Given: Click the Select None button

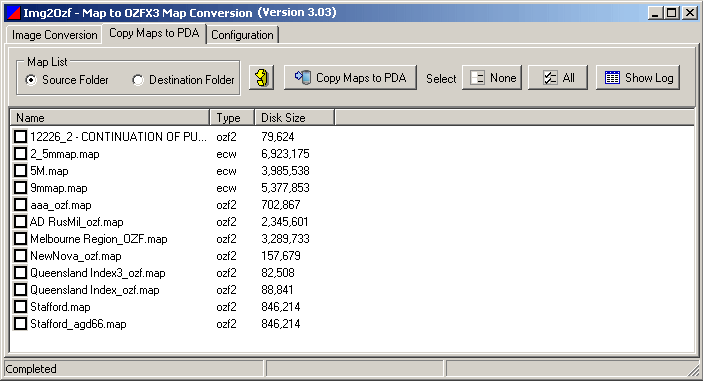Looking at the screenshot, I should 492,78.
